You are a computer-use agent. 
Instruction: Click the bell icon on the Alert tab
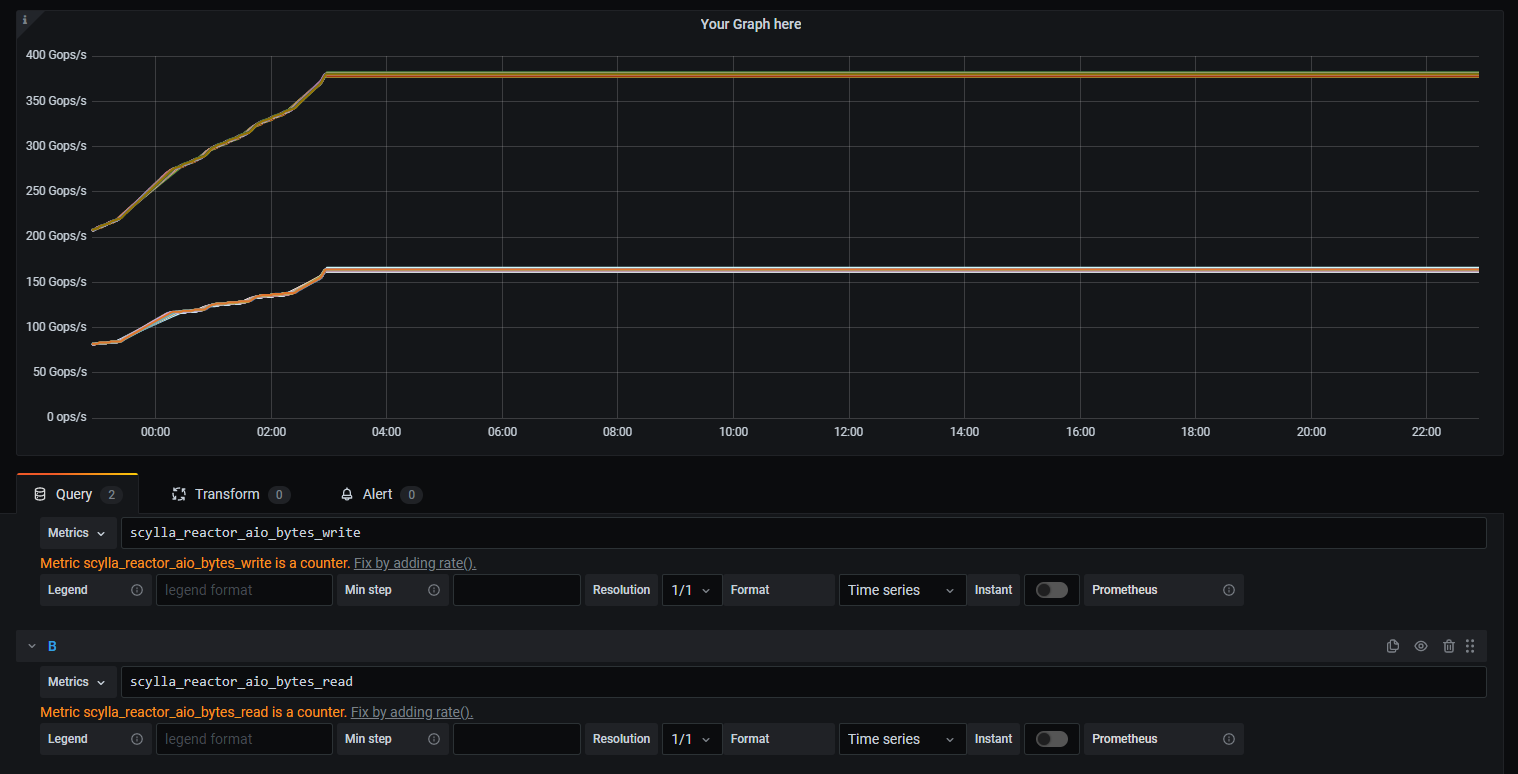tap(346, 493)
